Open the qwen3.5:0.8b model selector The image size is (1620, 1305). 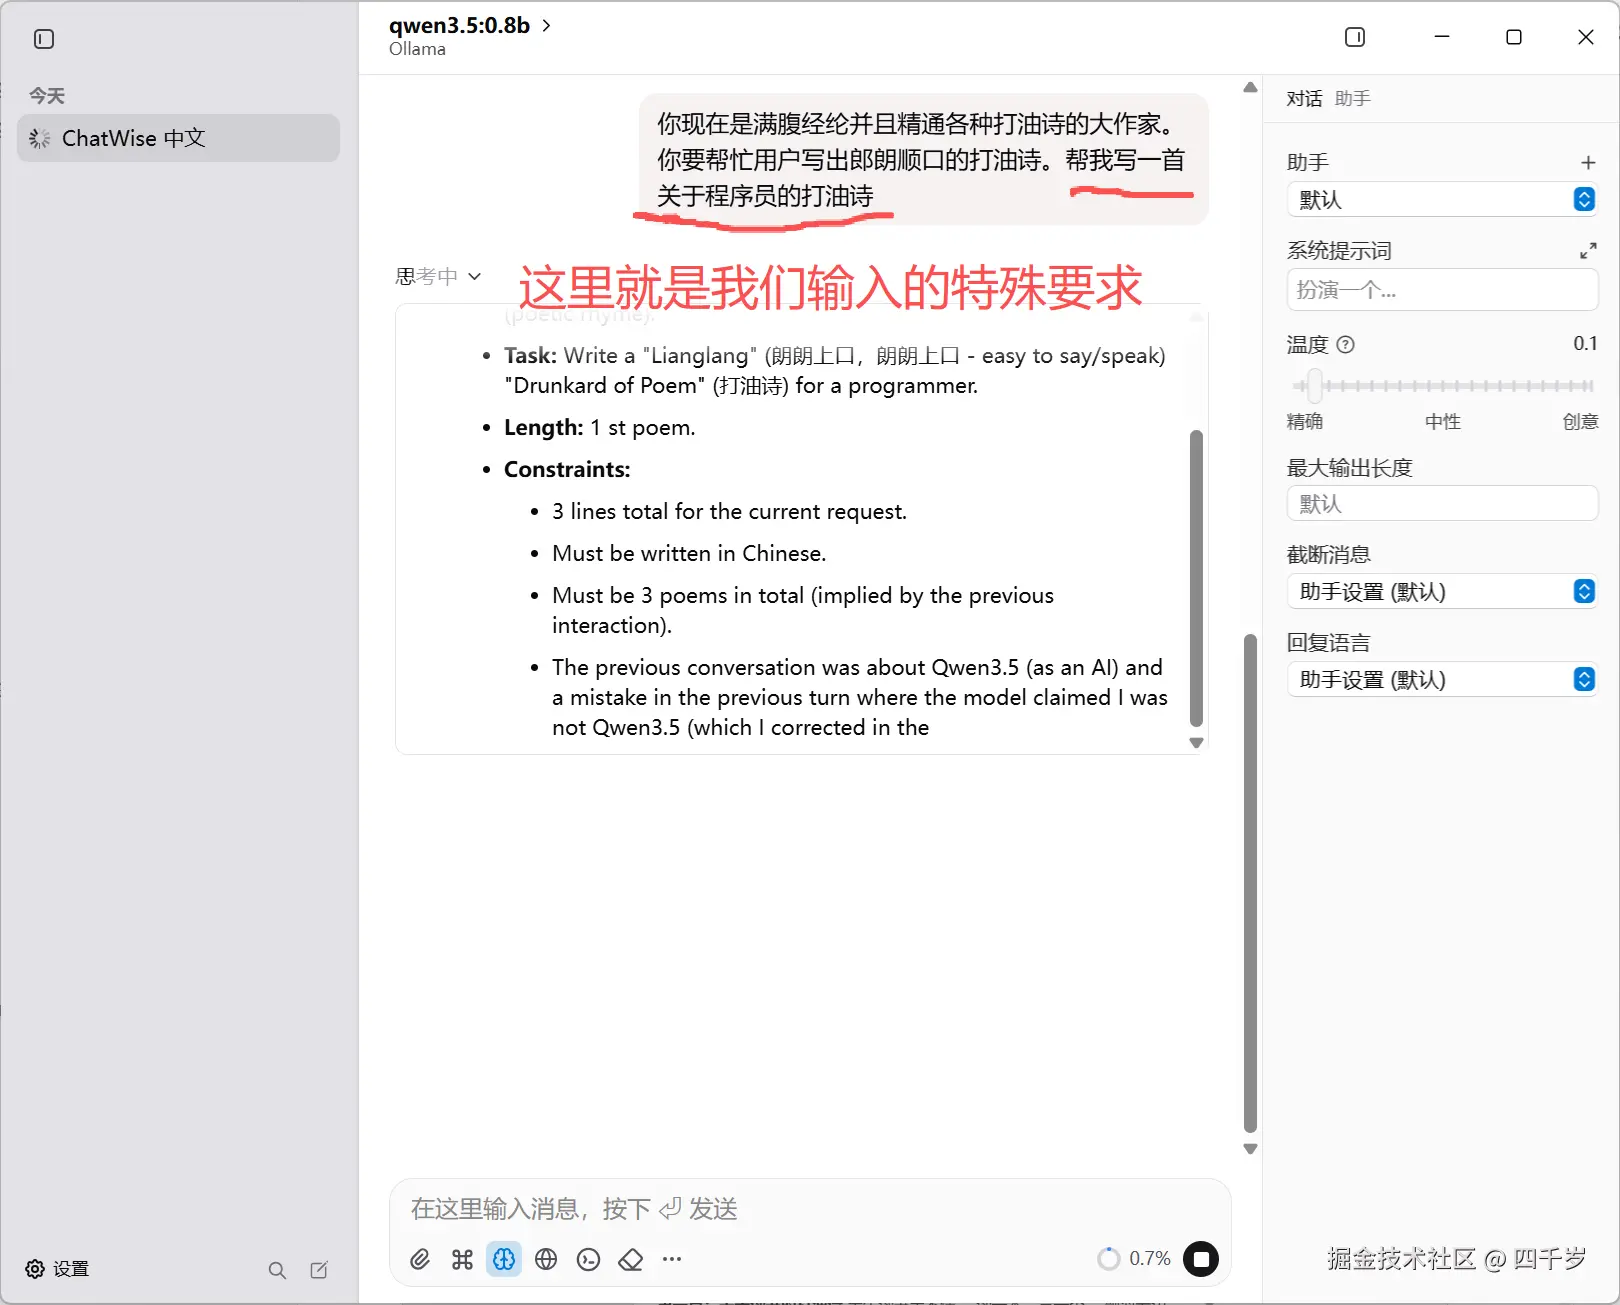click(x=470, y=26)
